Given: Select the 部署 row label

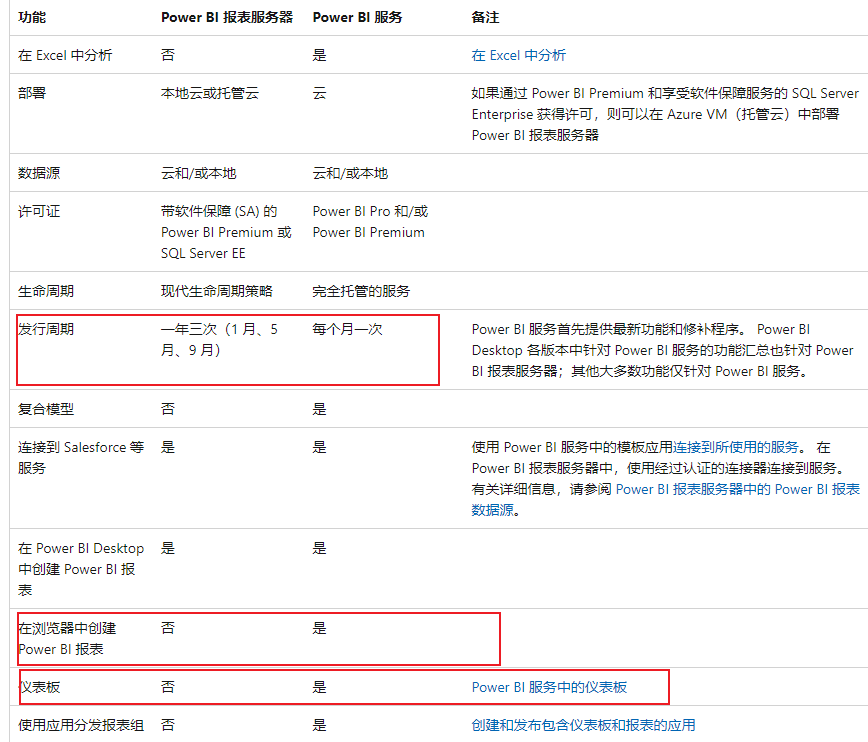Looking at the screenshot, I should pyautogui.click(x=32, y=93).
